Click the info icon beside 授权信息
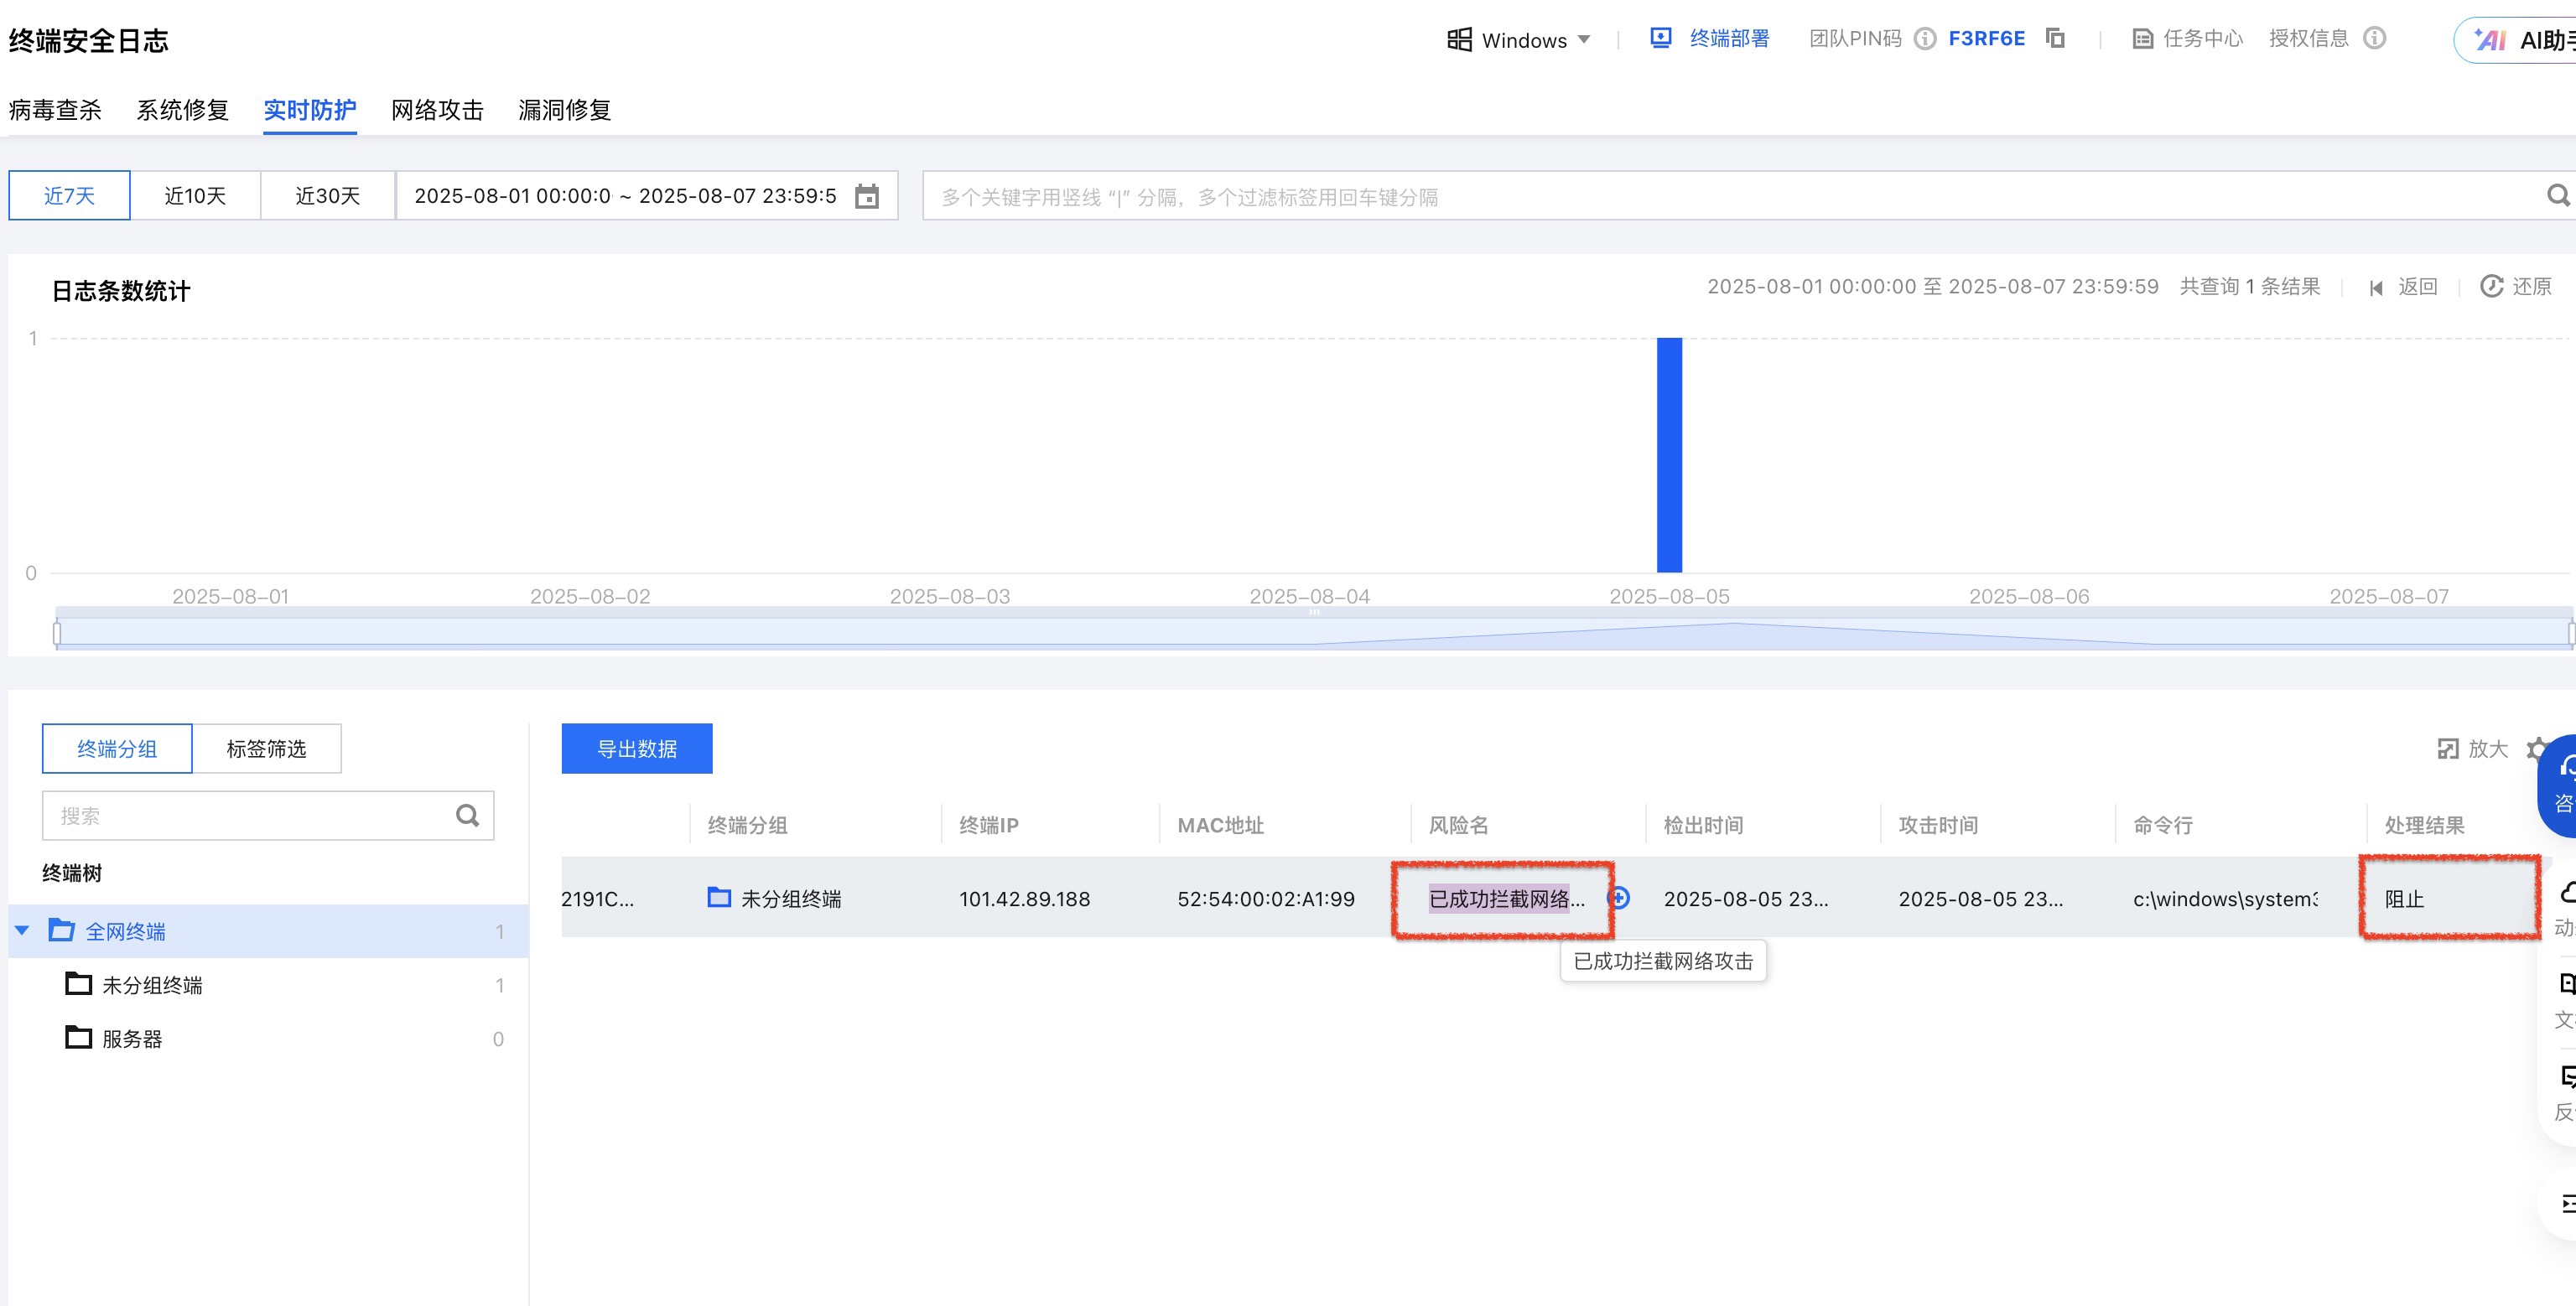This screenshot has width=2576, height=1306. (x=2374, y=38)
